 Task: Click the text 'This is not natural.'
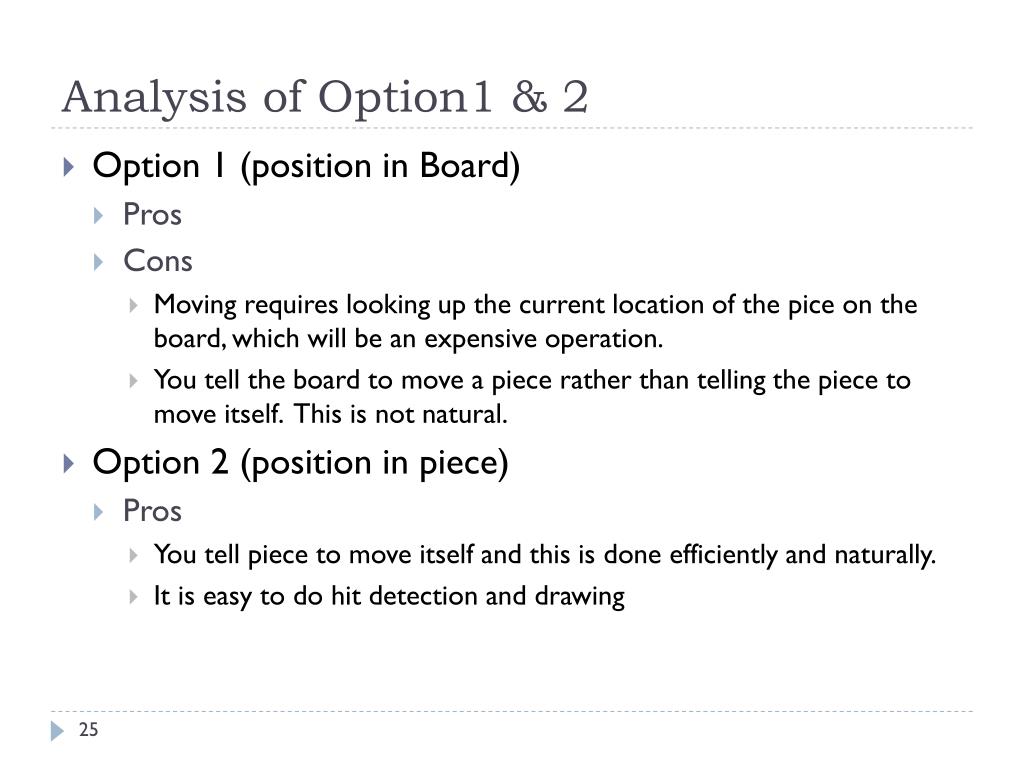click(400, 414)
